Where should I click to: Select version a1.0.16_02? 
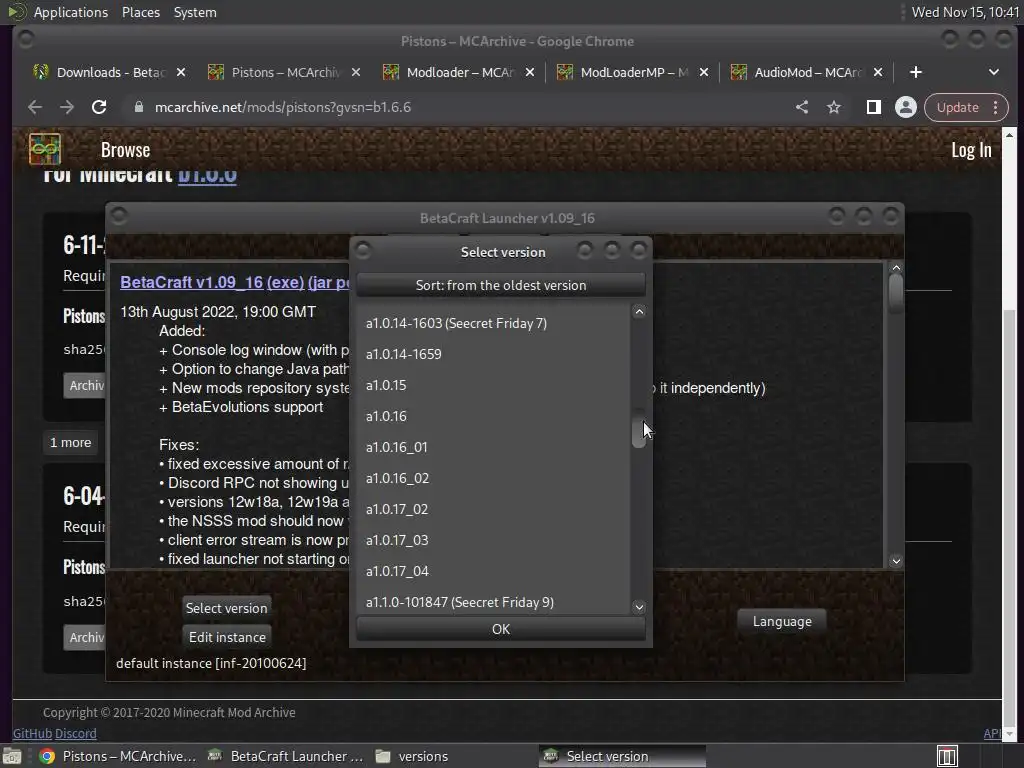point(494,478)
